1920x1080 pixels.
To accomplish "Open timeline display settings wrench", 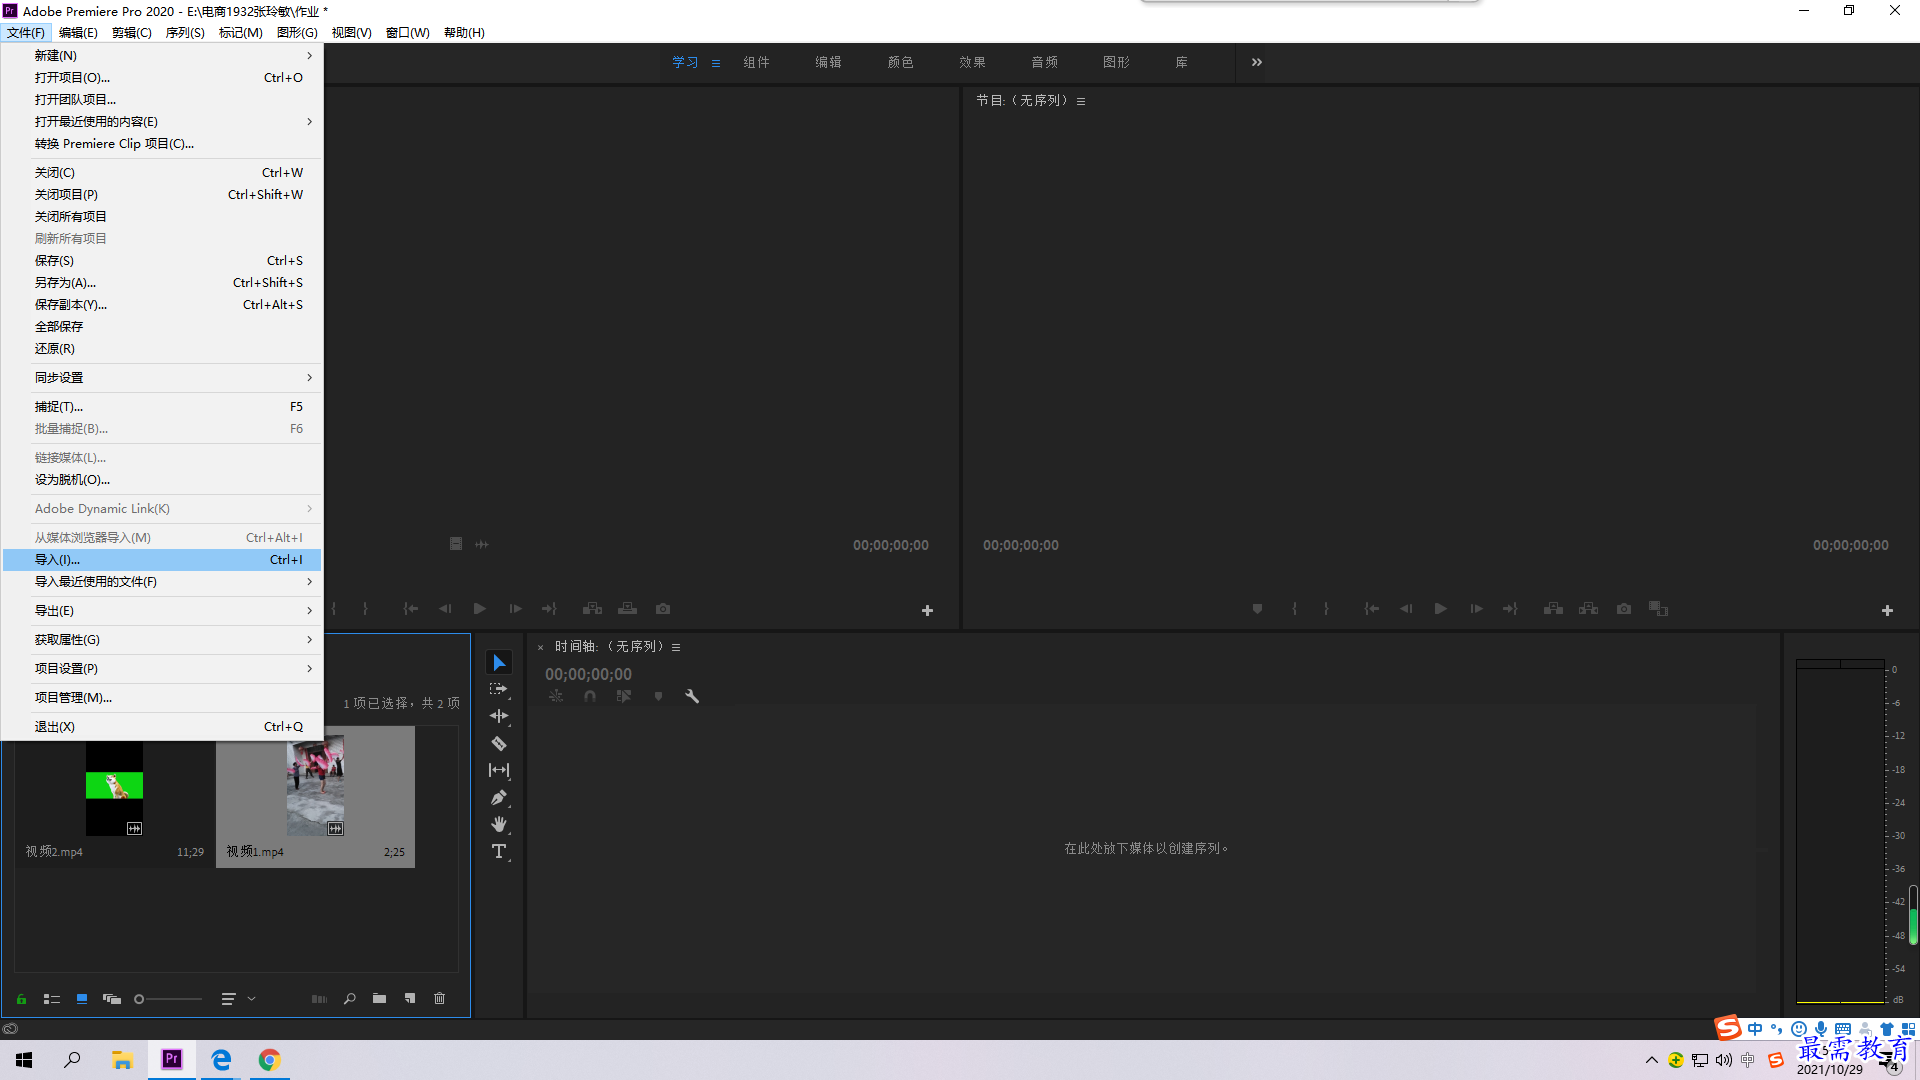I will pos(692,696).
